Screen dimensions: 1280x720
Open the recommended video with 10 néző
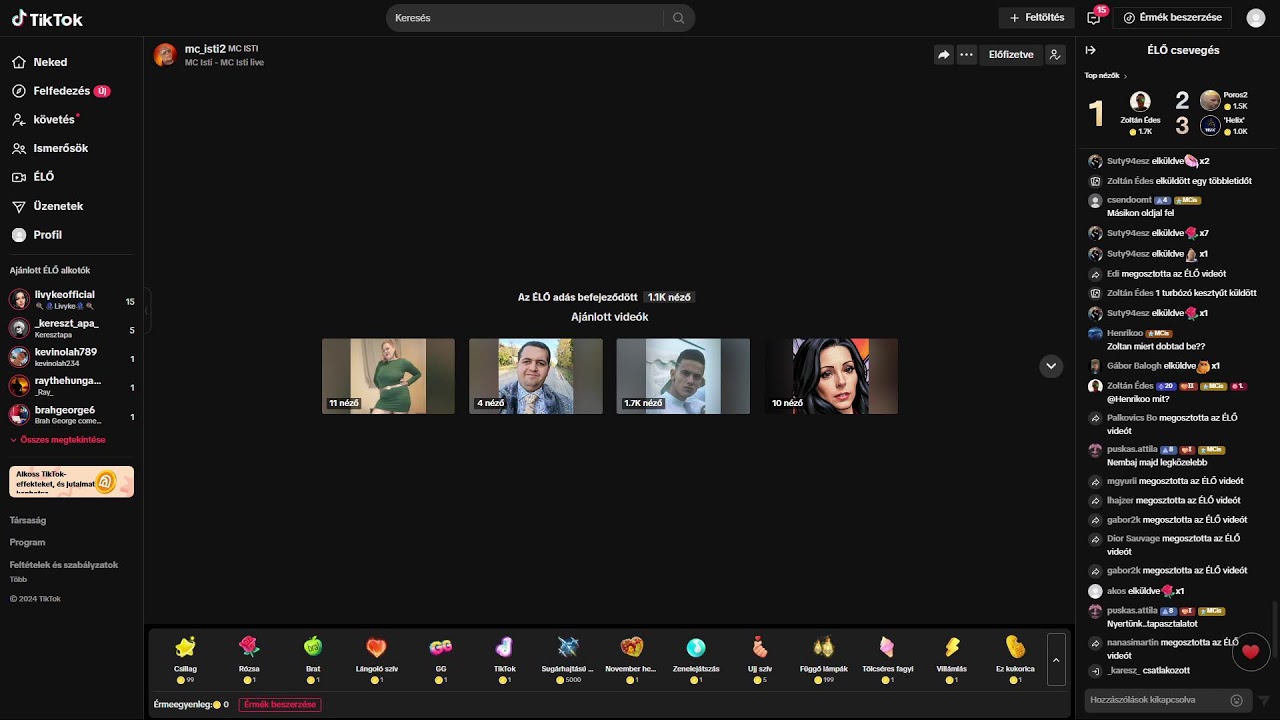pos(831,376)
